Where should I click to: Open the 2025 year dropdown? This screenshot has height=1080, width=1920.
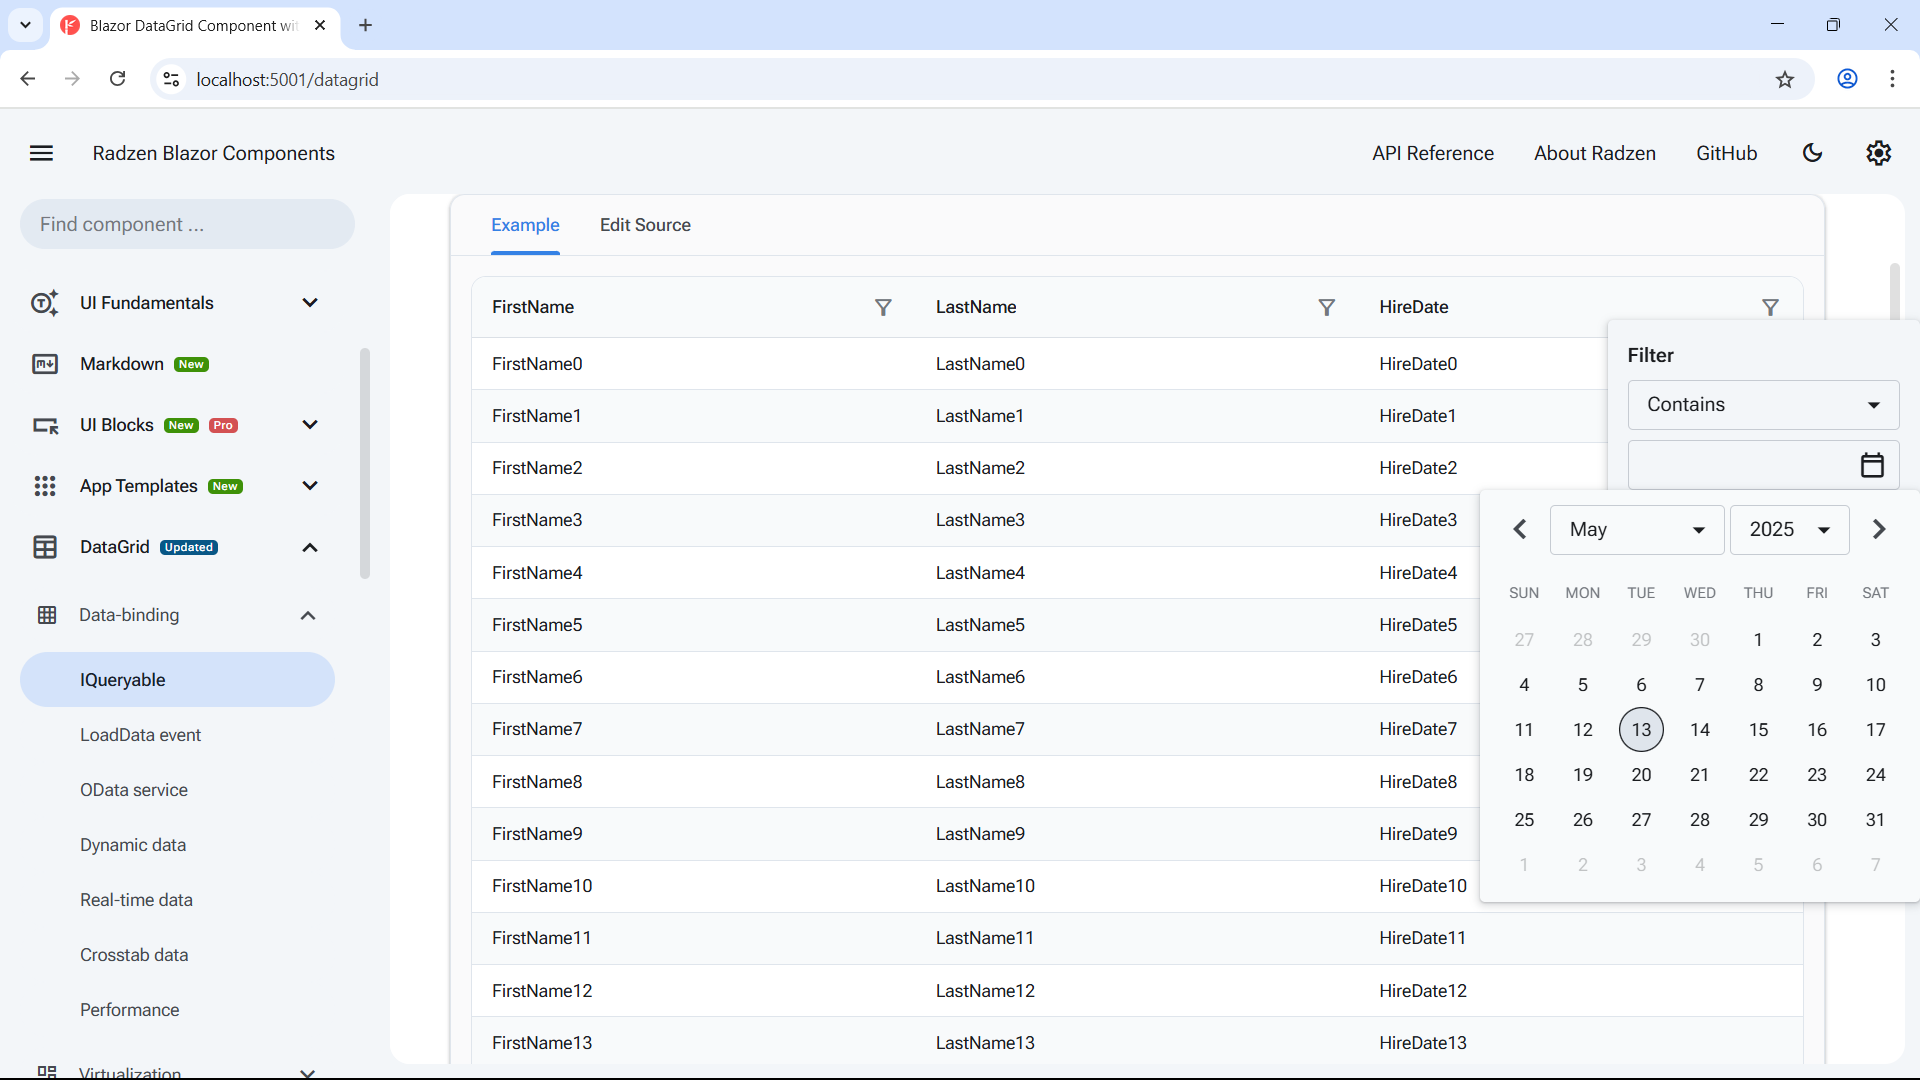pos(1788,530)
